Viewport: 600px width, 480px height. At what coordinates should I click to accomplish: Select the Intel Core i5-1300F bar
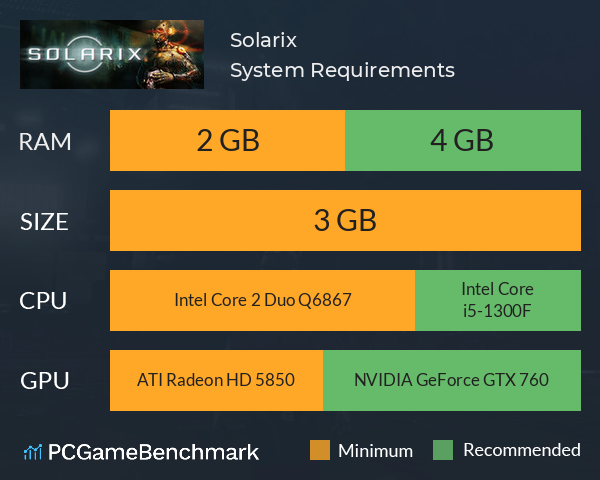[x=498, y=300]
